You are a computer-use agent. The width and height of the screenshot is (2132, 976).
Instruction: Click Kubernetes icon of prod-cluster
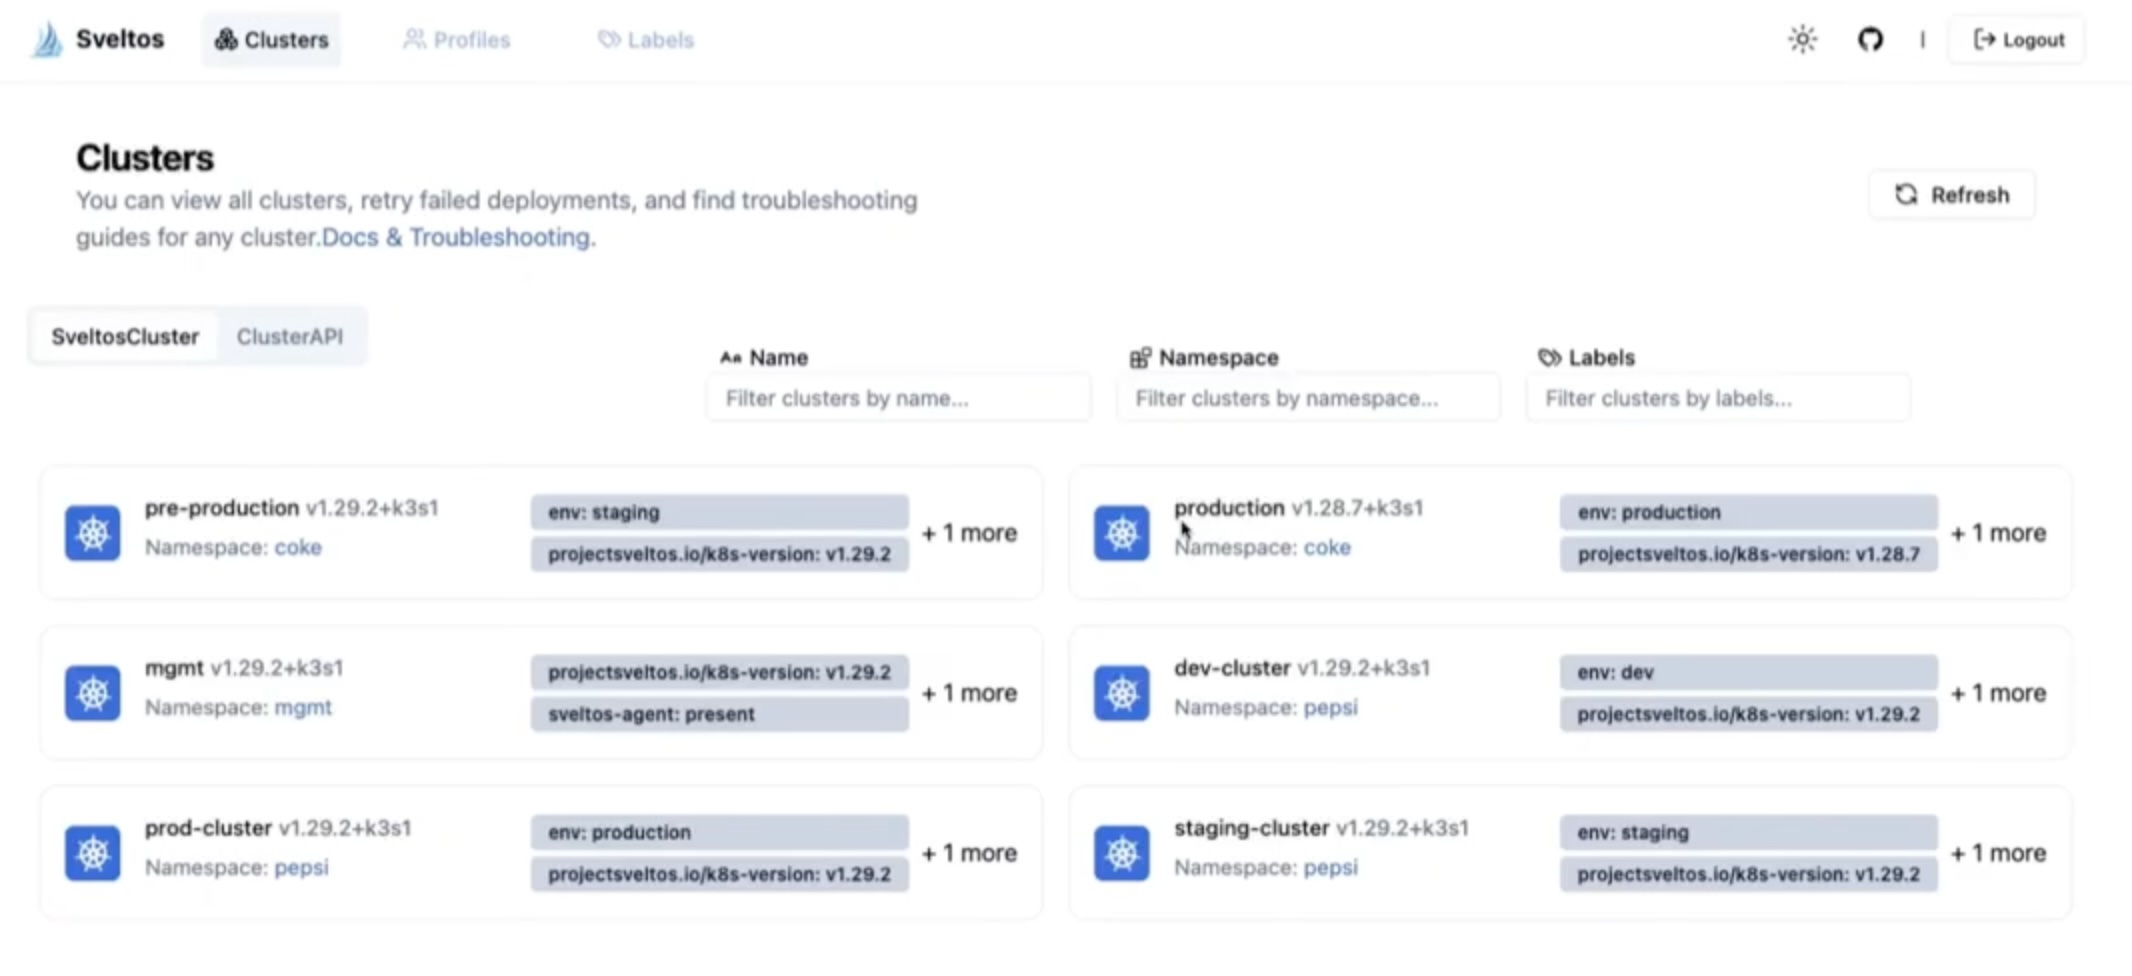[x=93, y=853]
